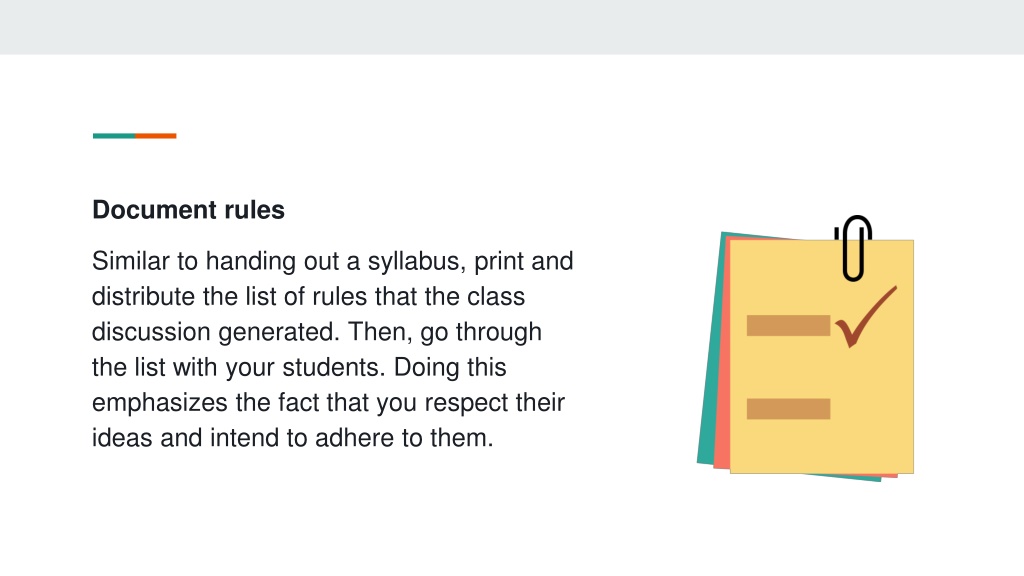1024x576 pixels.
Task: Click the last line ending "adhere to them."
Action: tap(293, 438)
